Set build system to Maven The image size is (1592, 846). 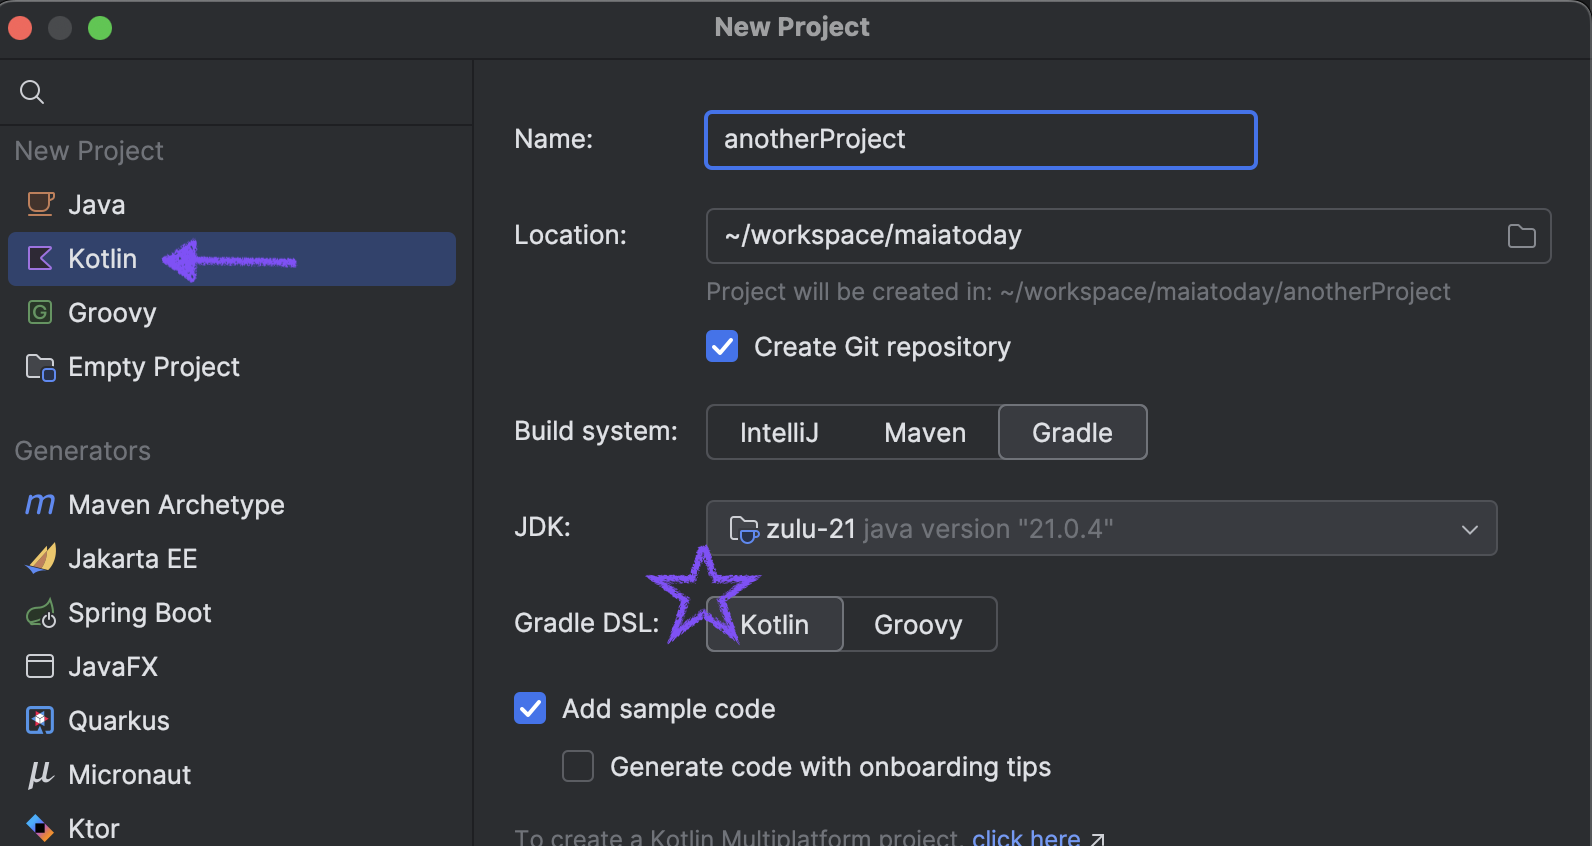click(925, 432)
